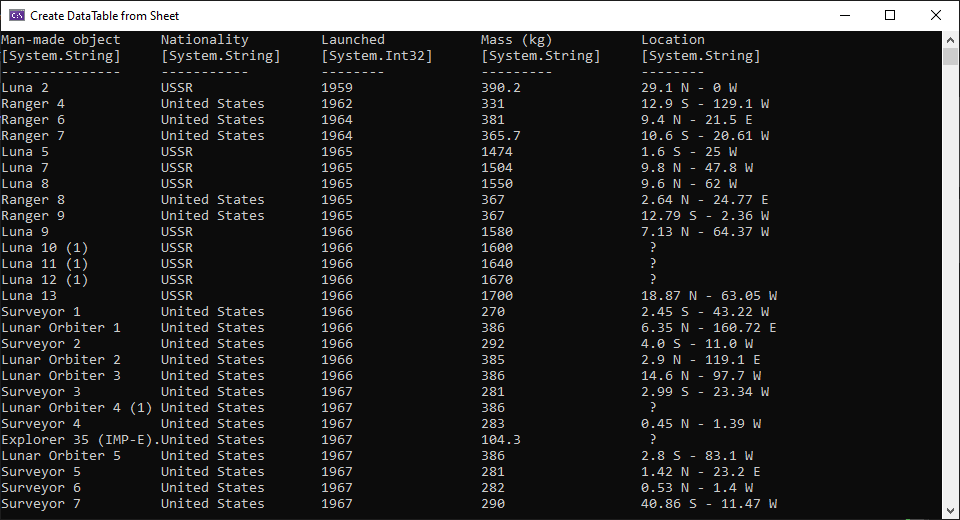Click the 390.2 mass value
Image resolution: width=960 pixels, height=520 pixels.
(501, 88)
